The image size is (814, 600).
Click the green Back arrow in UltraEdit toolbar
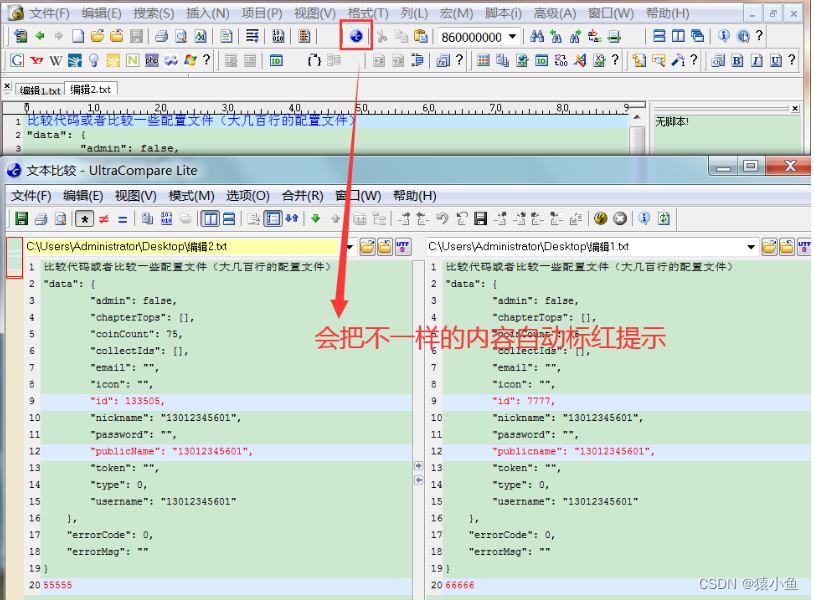[40, 36]
